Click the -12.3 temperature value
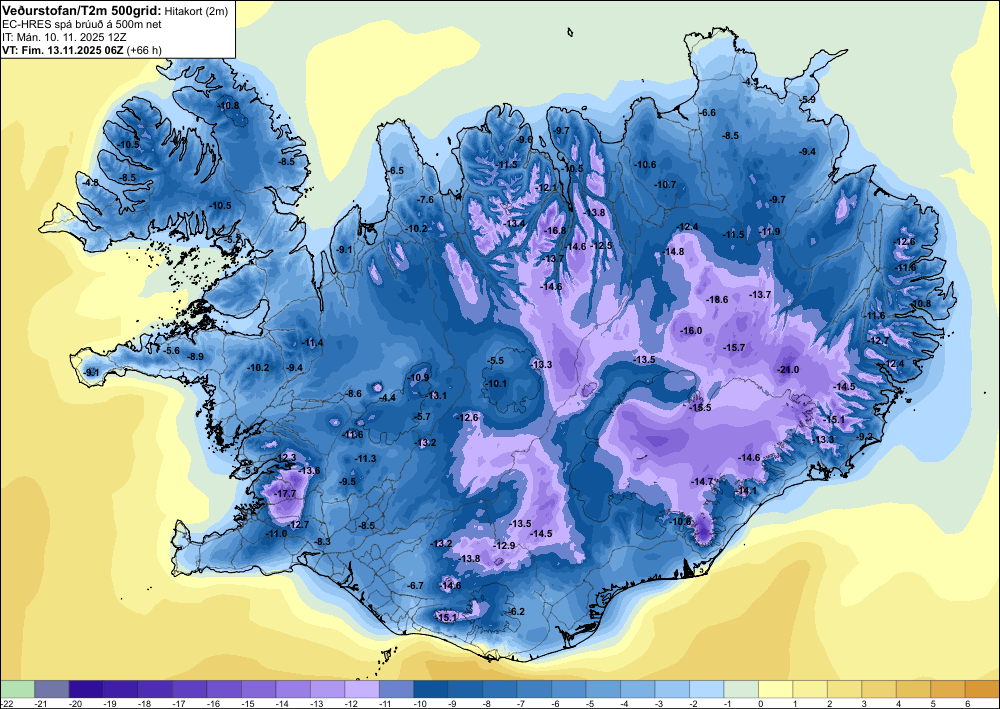The image size is (1000, 709). tap(286, 457)
